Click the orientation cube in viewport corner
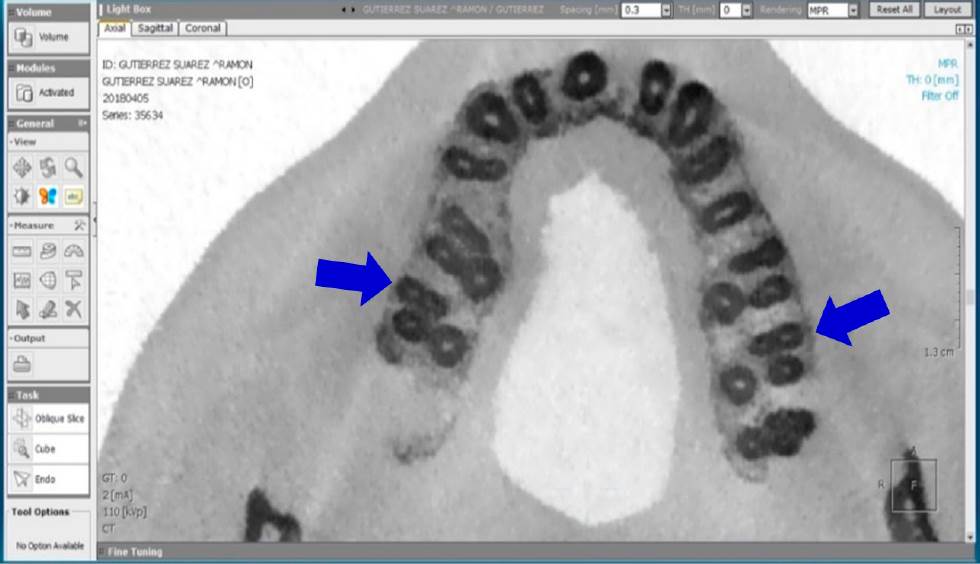 point(913,484)
